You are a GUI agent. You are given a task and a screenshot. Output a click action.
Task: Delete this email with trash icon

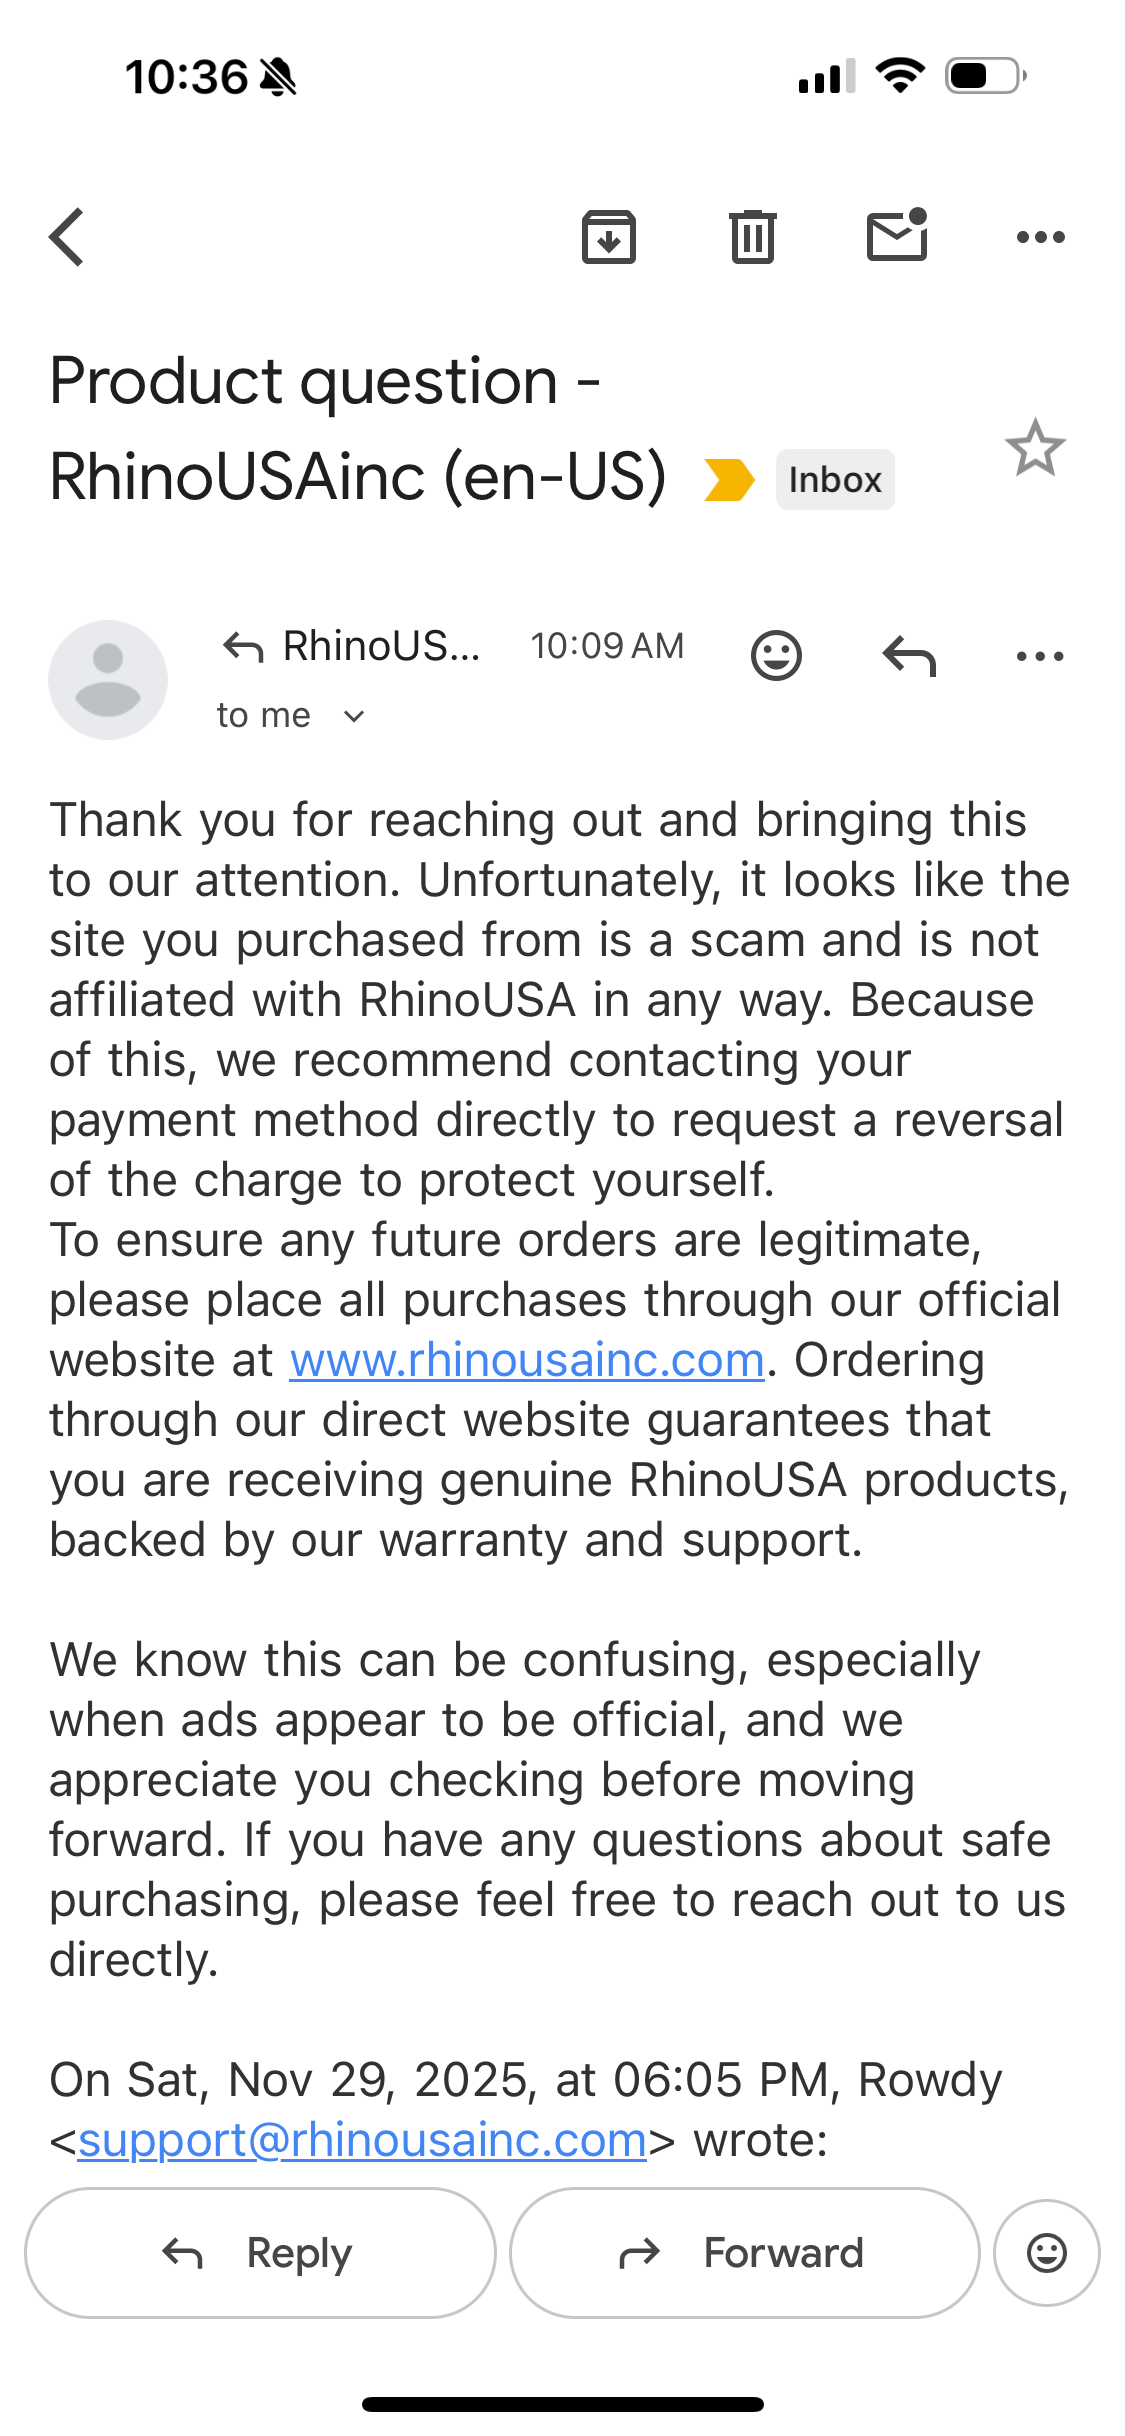click(x=752, y=238)
